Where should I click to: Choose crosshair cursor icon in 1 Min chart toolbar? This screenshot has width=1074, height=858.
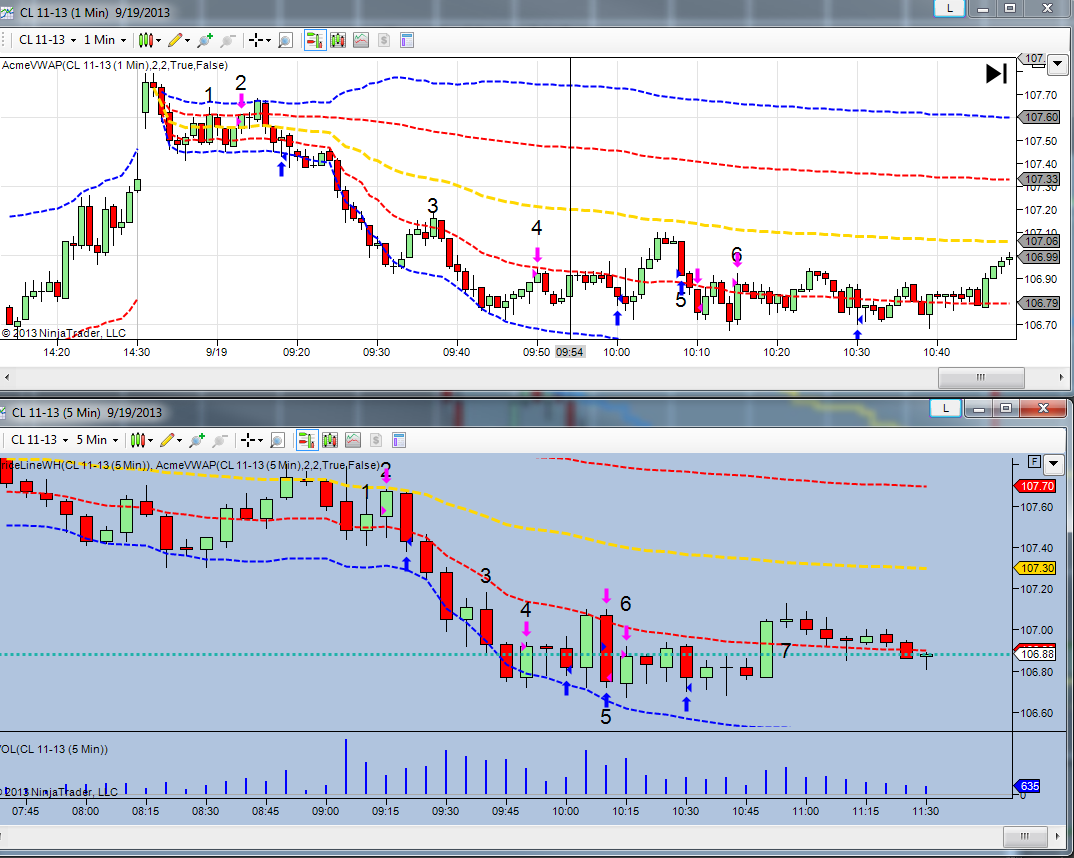click(x=256, y=40)
